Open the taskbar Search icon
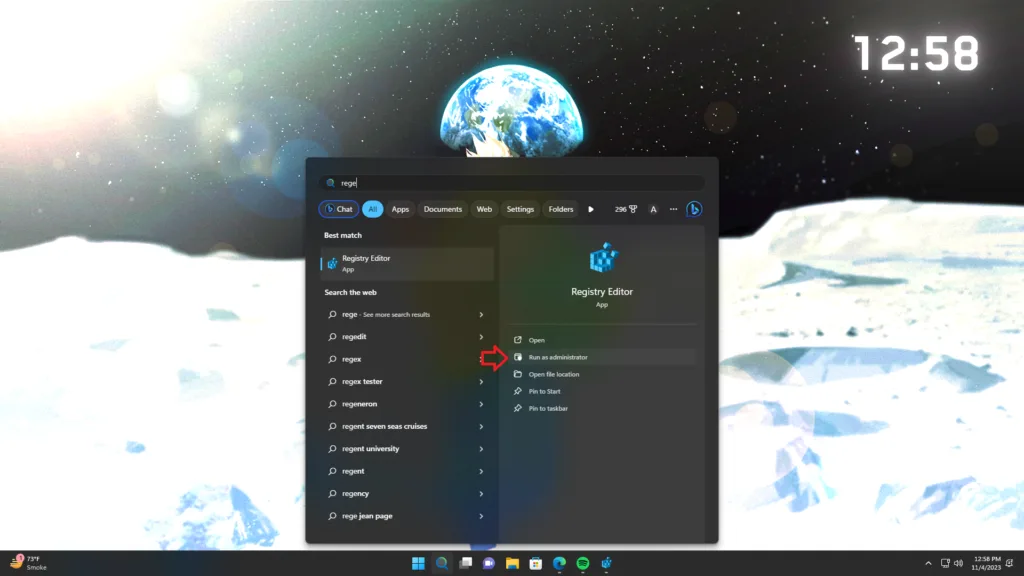This screenshot has width=1024, height=576. (441, 563)
